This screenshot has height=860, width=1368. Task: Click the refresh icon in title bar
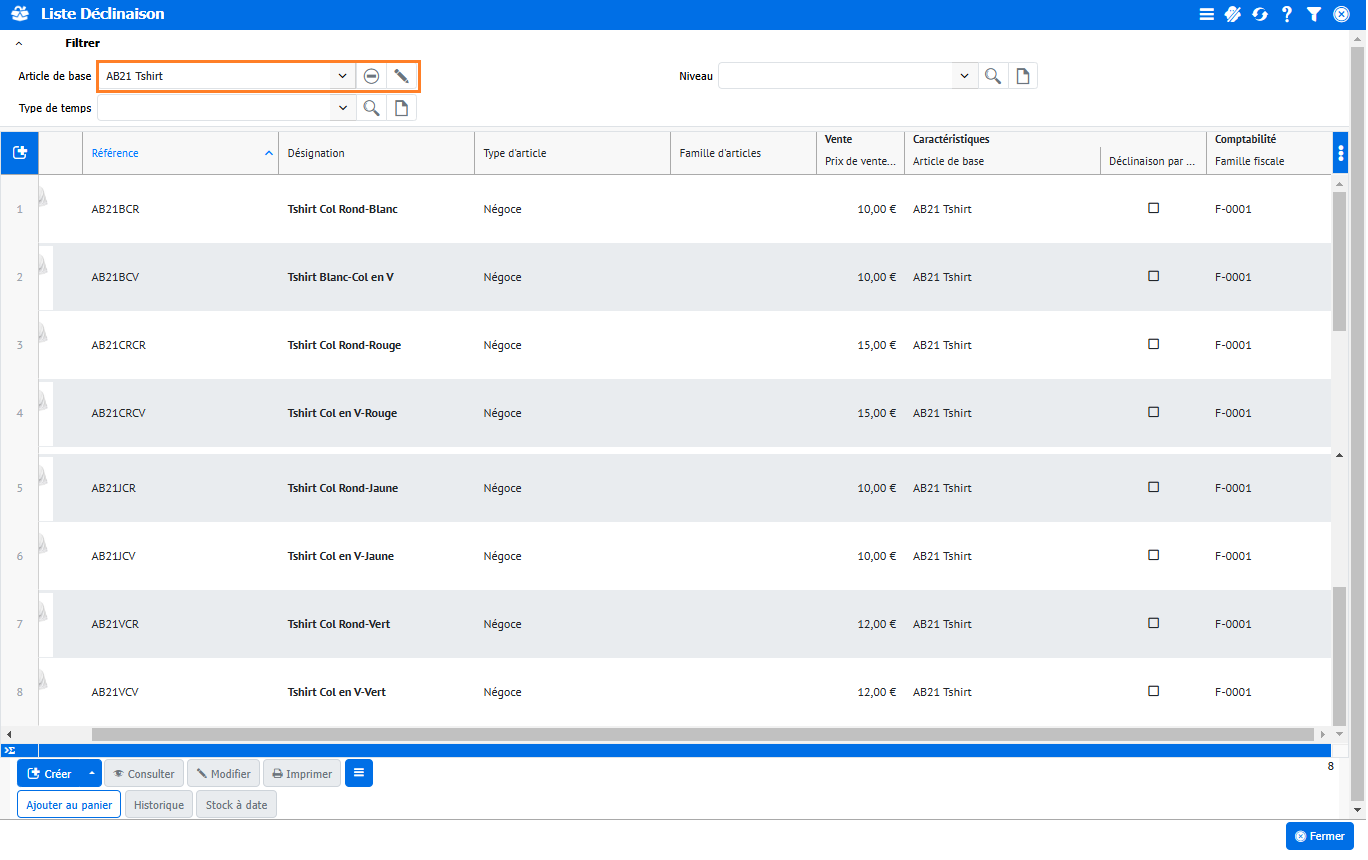point(1260,14)
